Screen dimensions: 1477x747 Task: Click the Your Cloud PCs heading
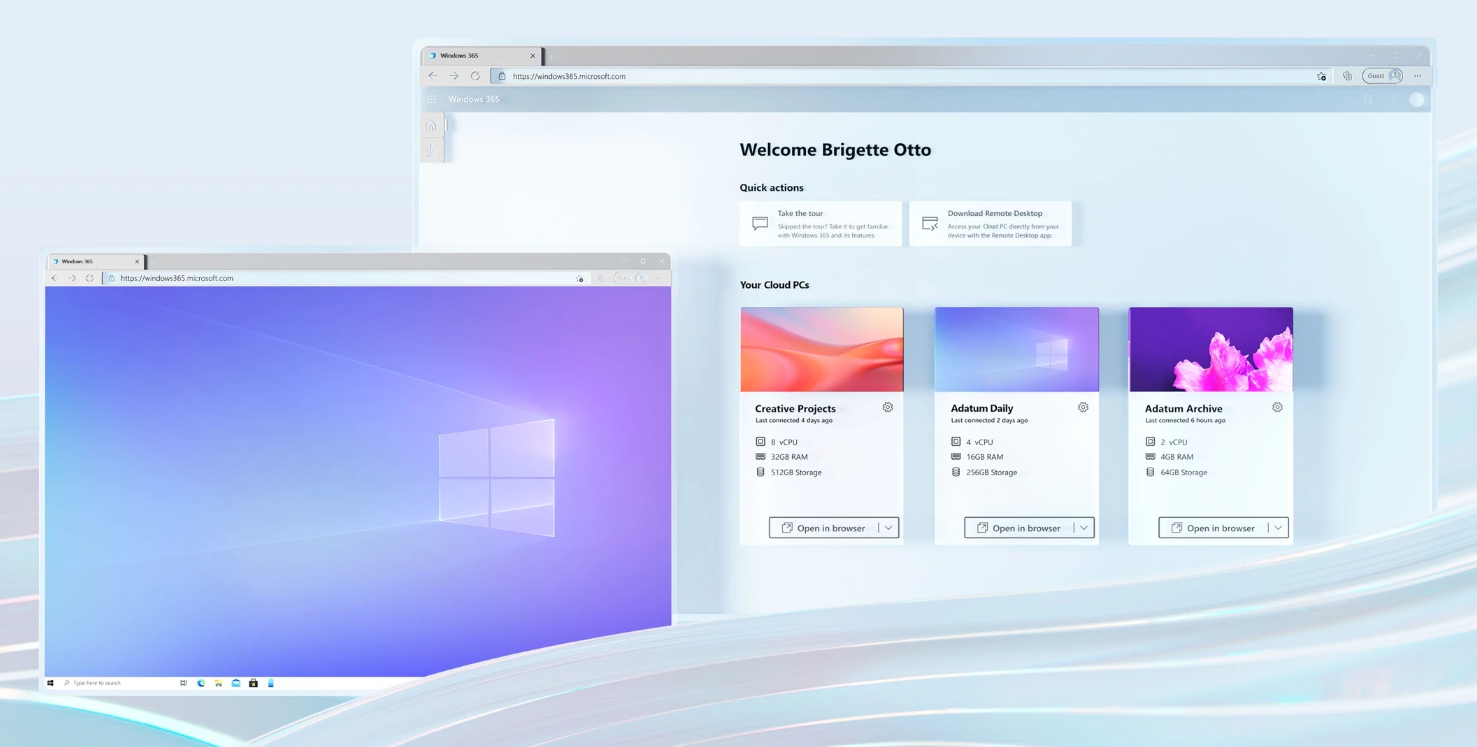point(774,285)
